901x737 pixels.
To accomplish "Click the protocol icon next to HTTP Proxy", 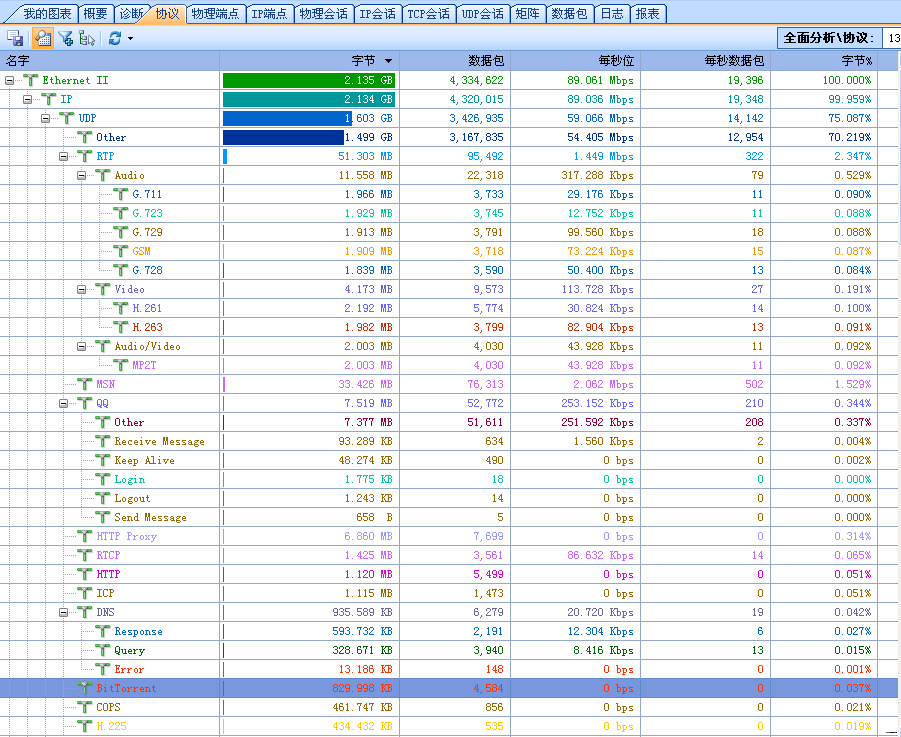I will [x=85, y=536].
